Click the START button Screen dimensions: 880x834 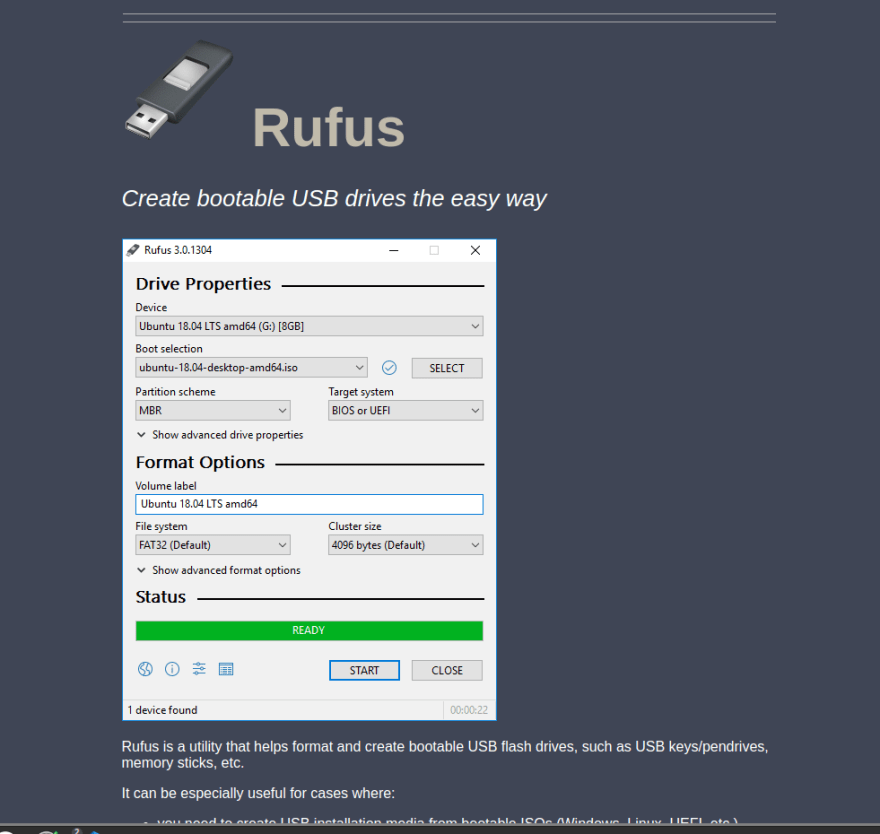pos(364,670)
